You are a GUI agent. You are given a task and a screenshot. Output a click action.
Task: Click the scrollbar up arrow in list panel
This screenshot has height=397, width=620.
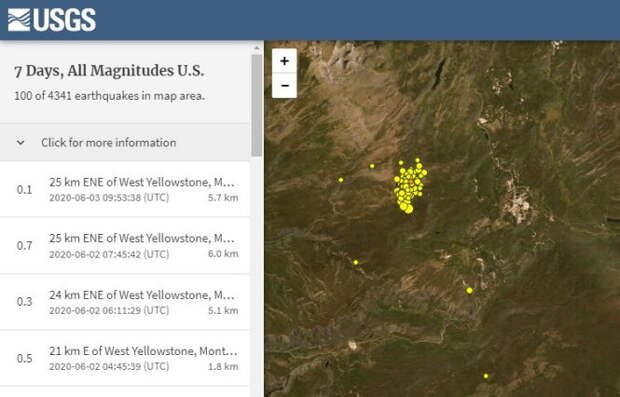(257, 48)
